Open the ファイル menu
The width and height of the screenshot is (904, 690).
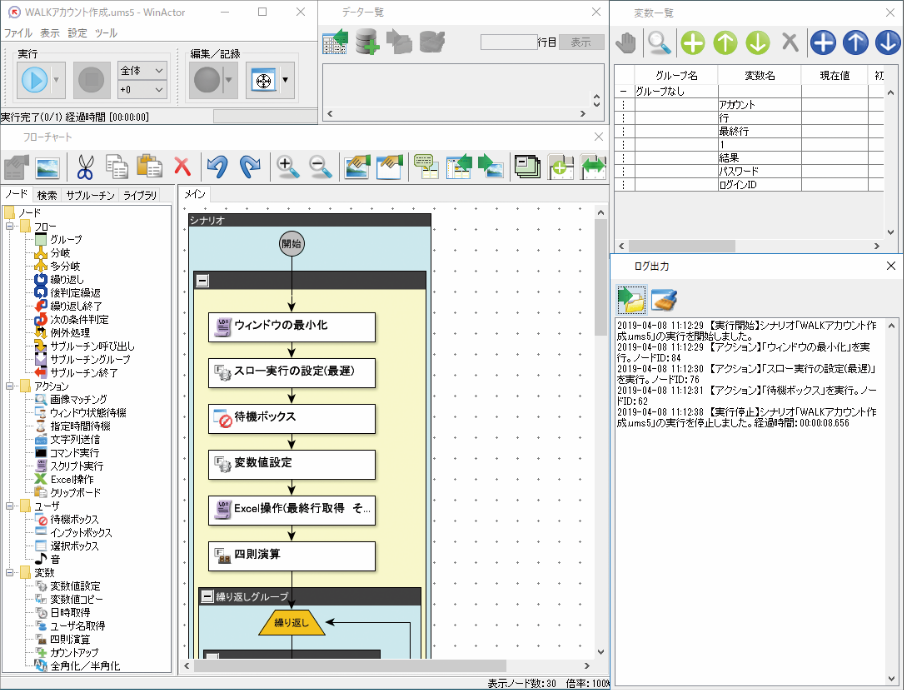18,33
